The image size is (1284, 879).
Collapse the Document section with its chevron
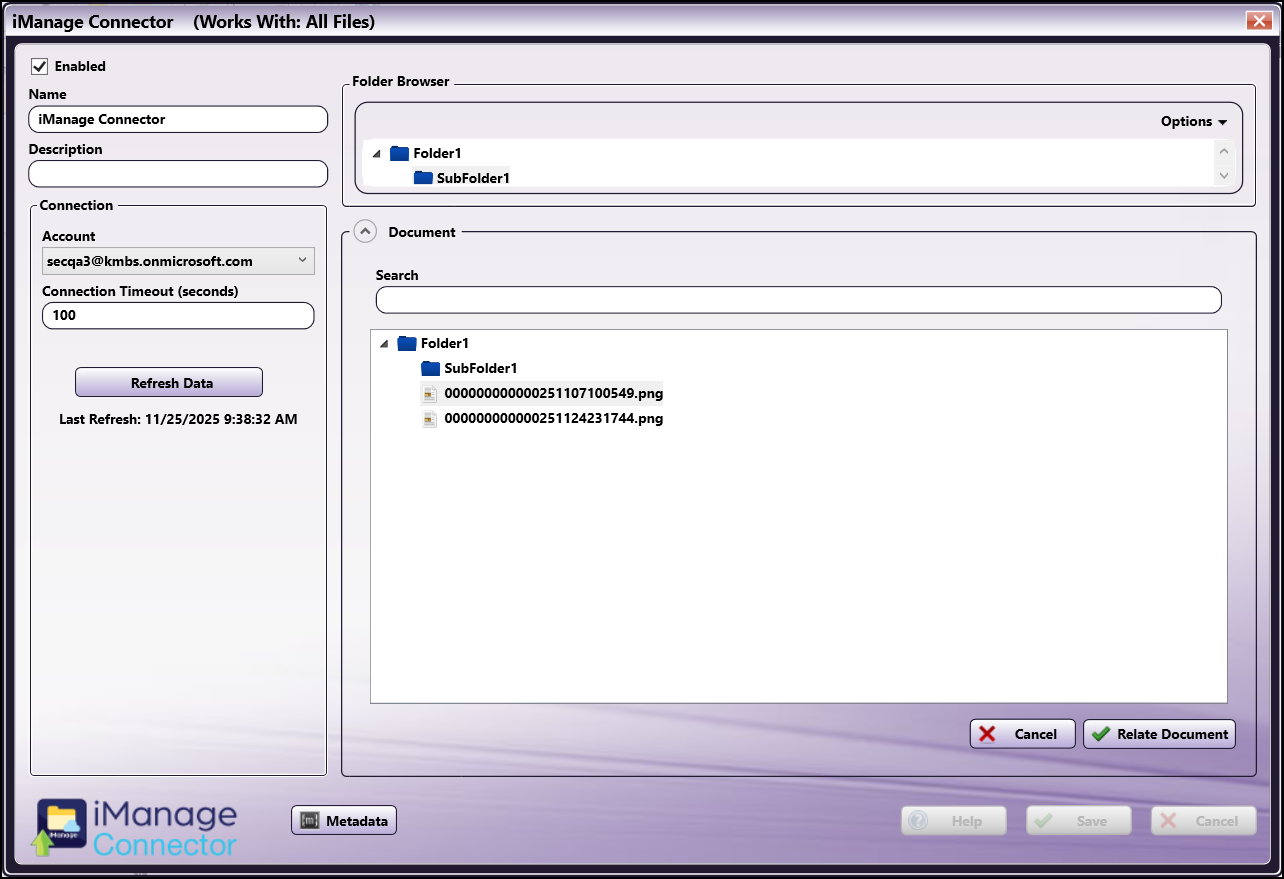pyautogui.click(x=366, y=231)
